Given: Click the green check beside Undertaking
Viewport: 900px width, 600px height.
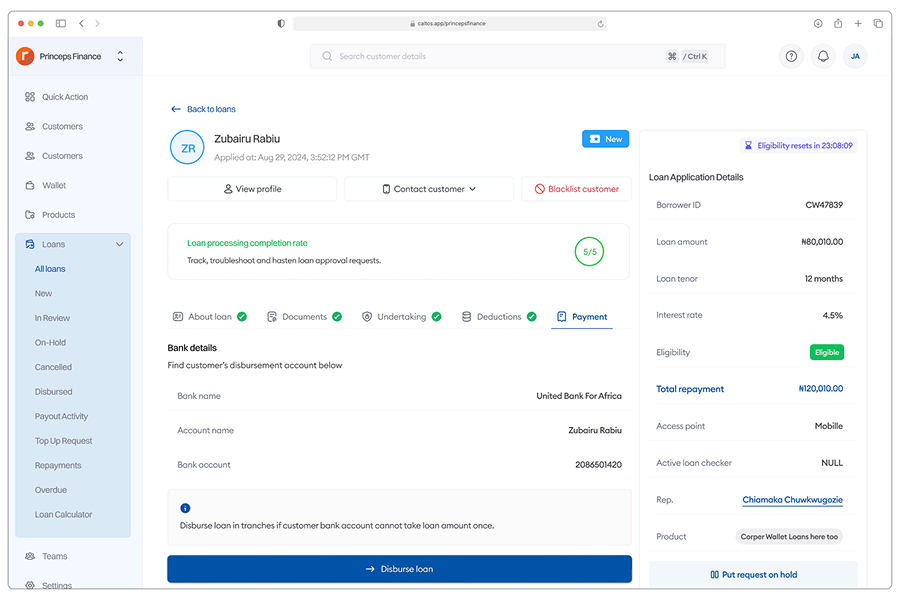Looking at the screenshot, I should [436, 317].
